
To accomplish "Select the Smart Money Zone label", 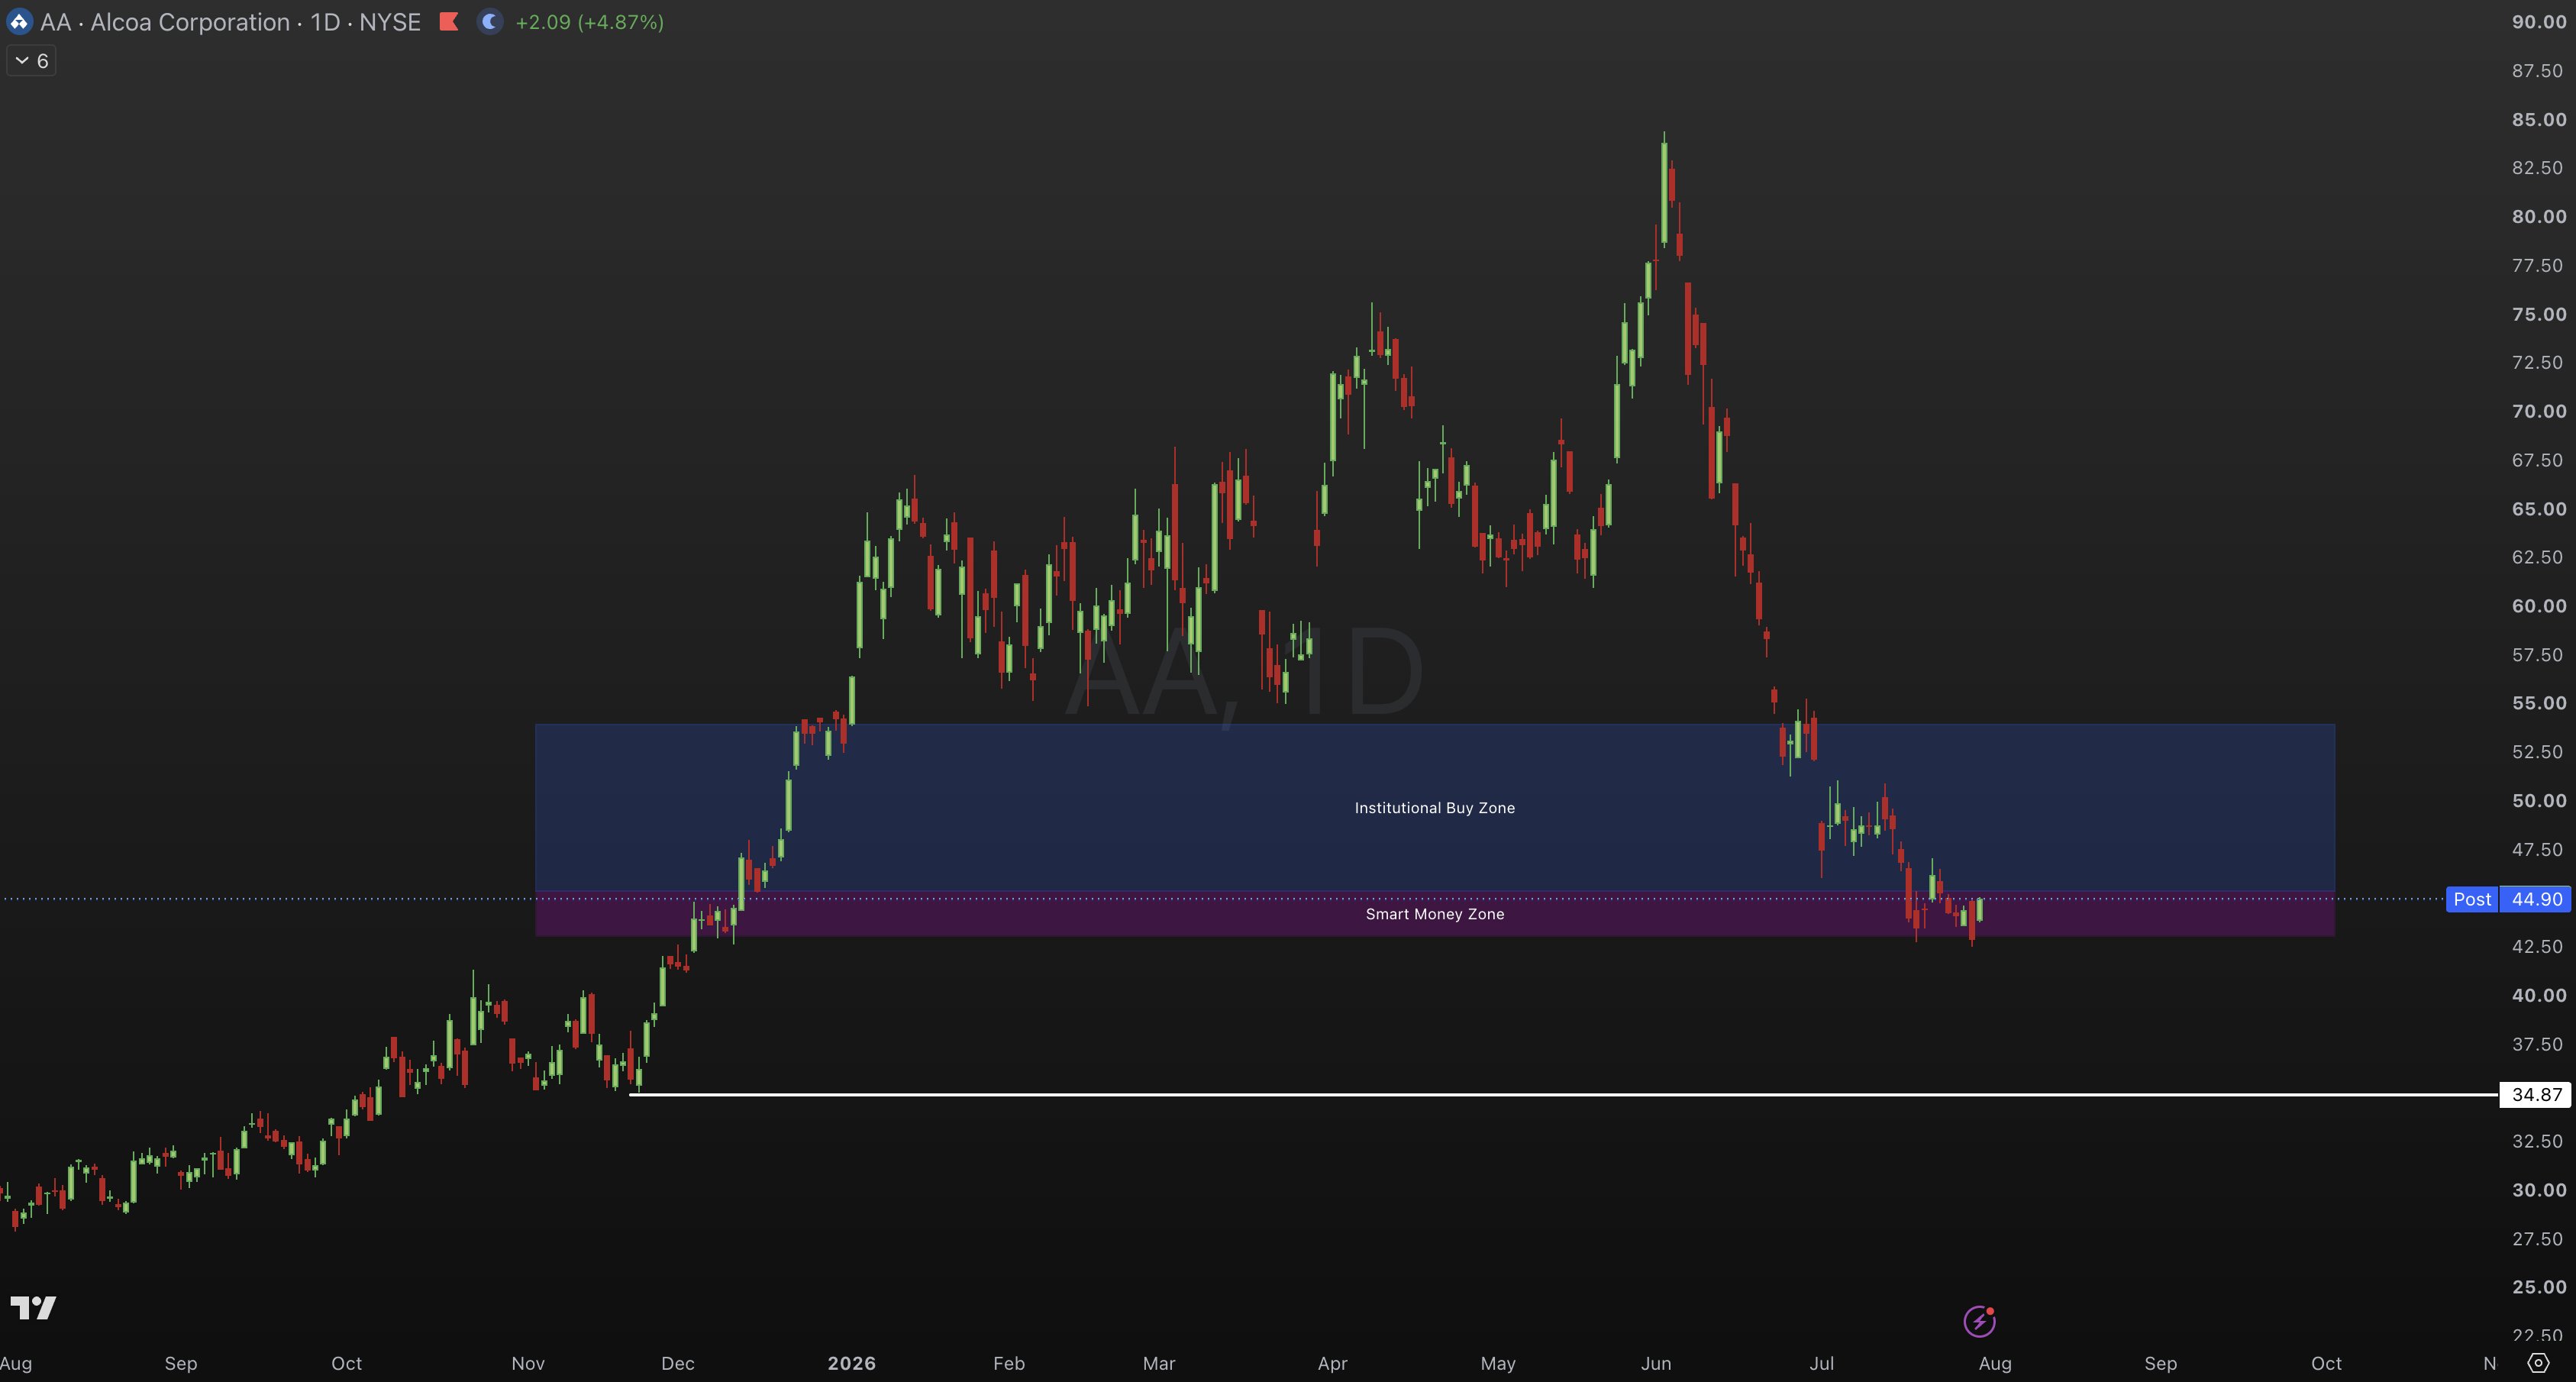I will [1434, 914].
